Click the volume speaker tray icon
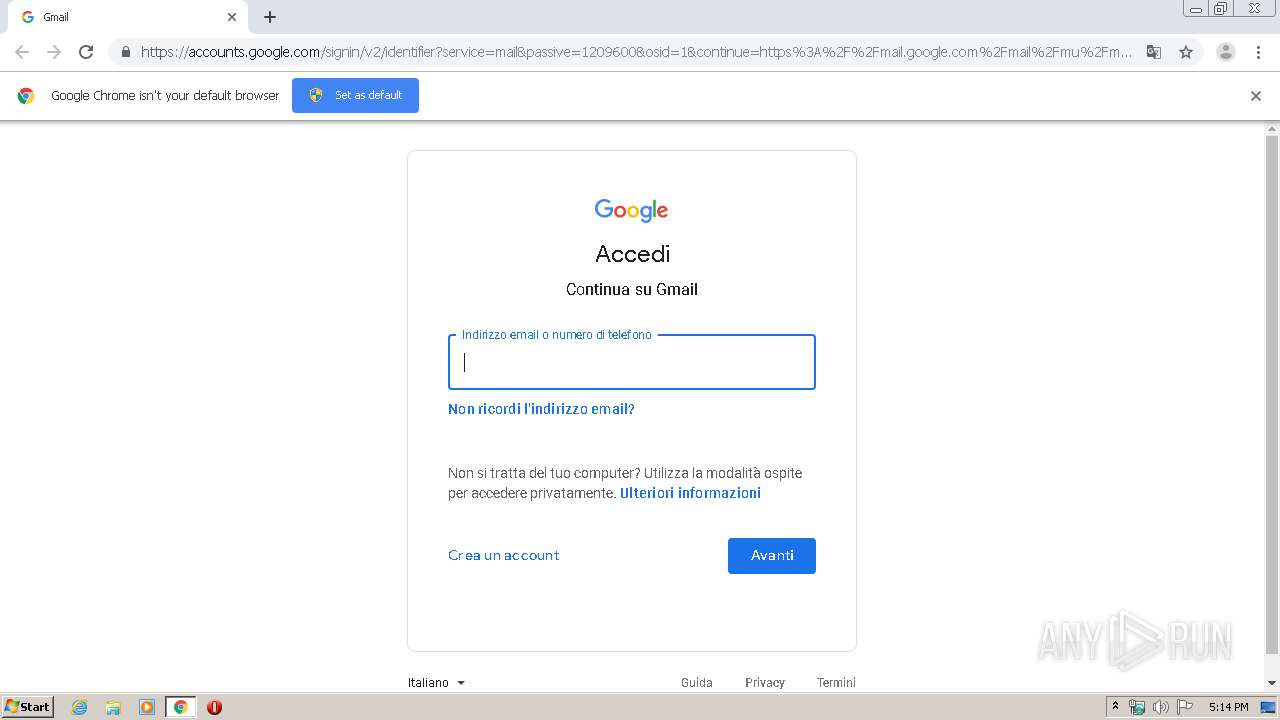 pyautogui.click(x=1160, y=707)
